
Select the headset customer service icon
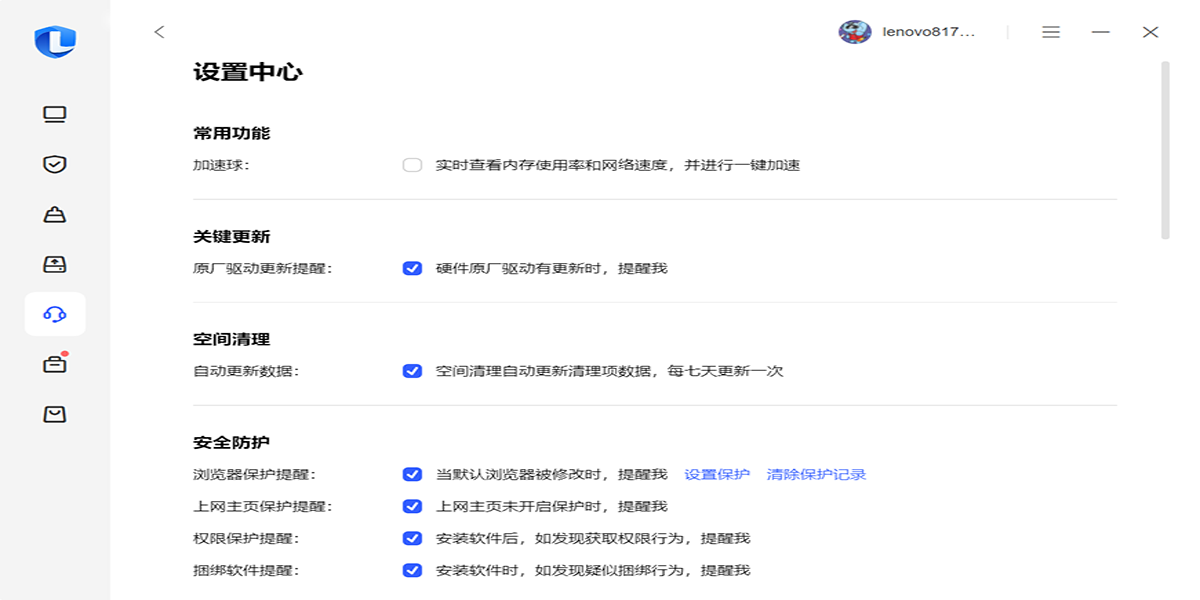tap(55, 314)
